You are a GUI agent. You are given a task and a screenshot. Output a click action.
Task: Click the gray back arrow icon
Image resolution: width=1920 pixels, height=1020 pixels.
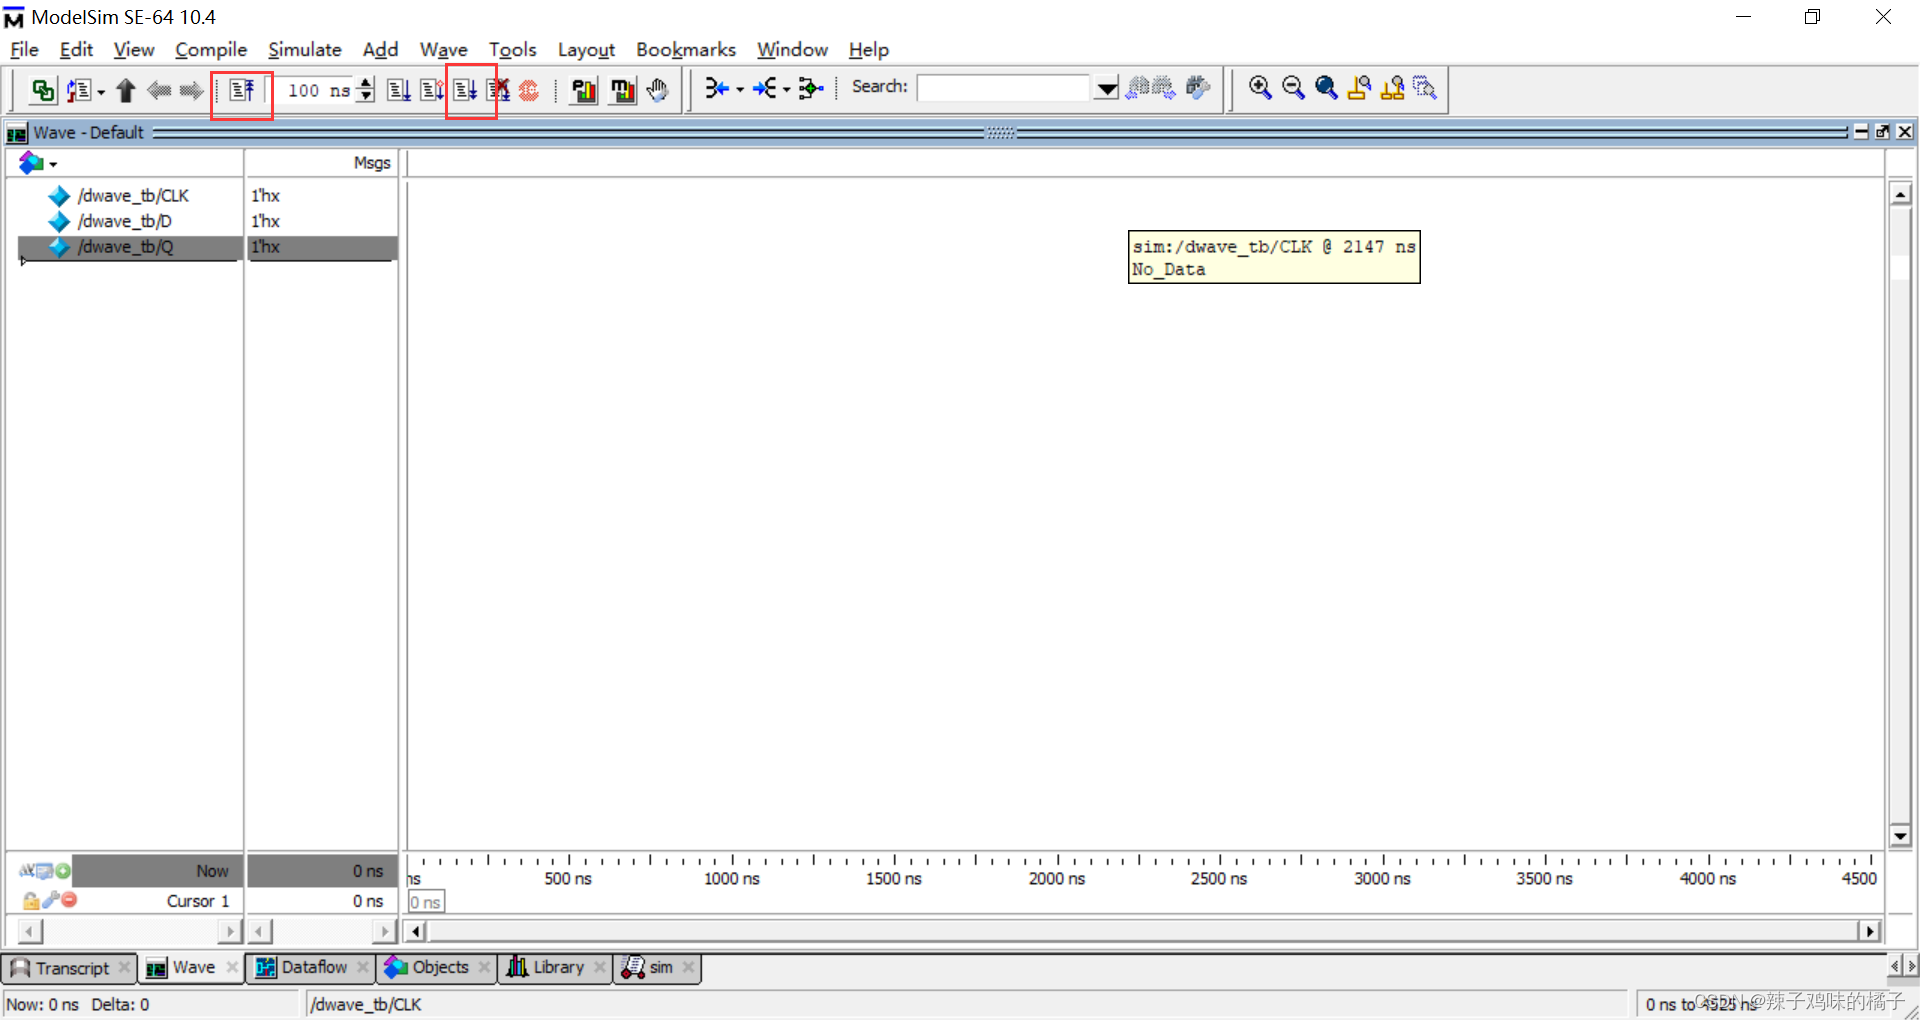pyautogui.click(x=158, y=90)
